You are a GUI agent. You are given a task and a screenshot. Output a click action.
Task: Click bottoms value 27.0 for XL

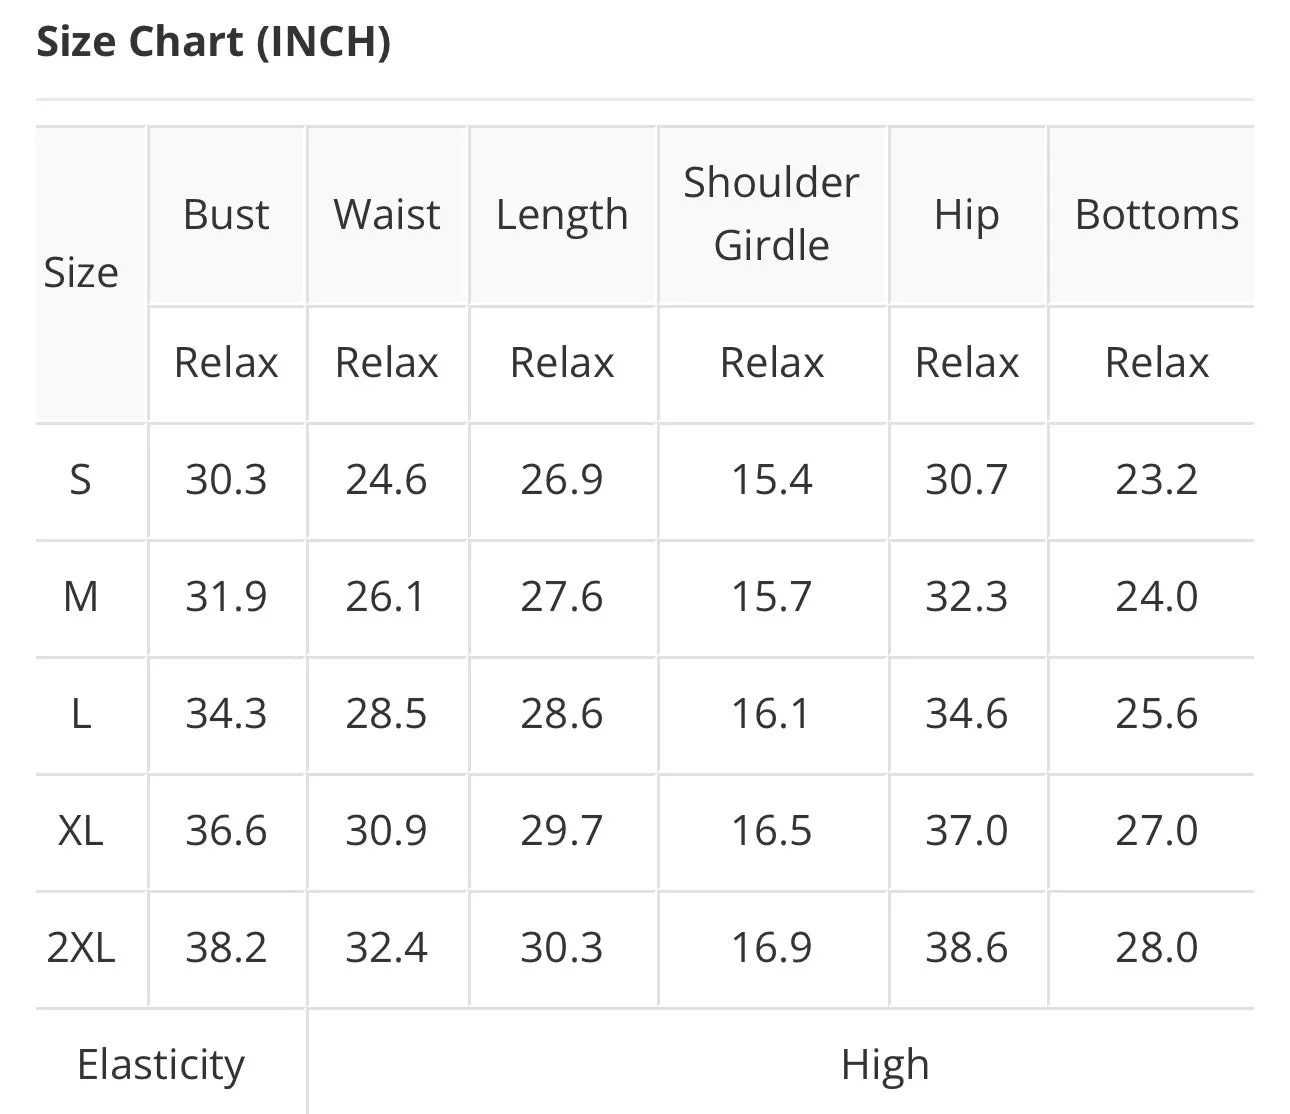pyautogui.click(x=1157, y=831)
